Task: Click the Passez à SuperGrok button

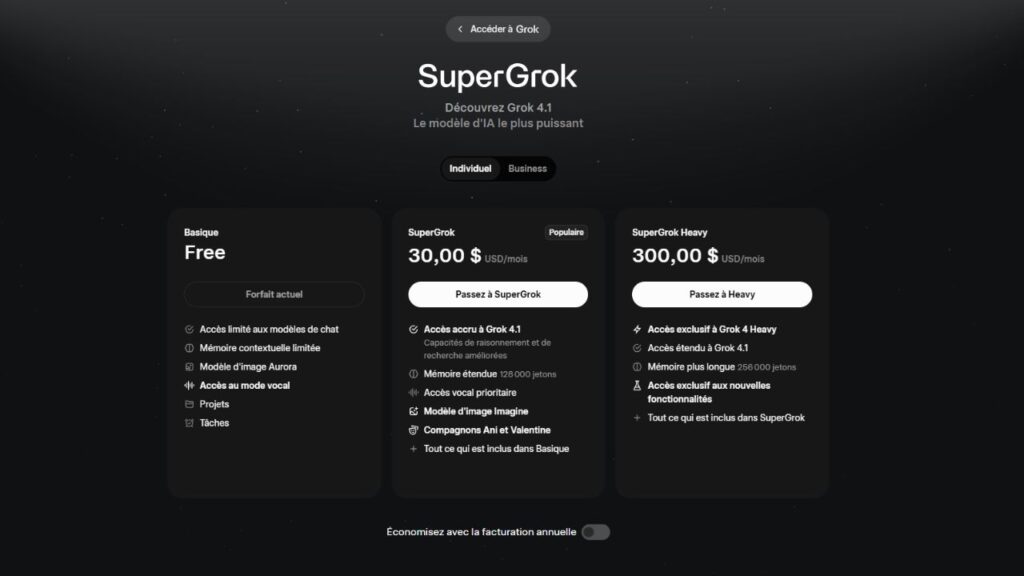Action: click(x=497, y=294)
